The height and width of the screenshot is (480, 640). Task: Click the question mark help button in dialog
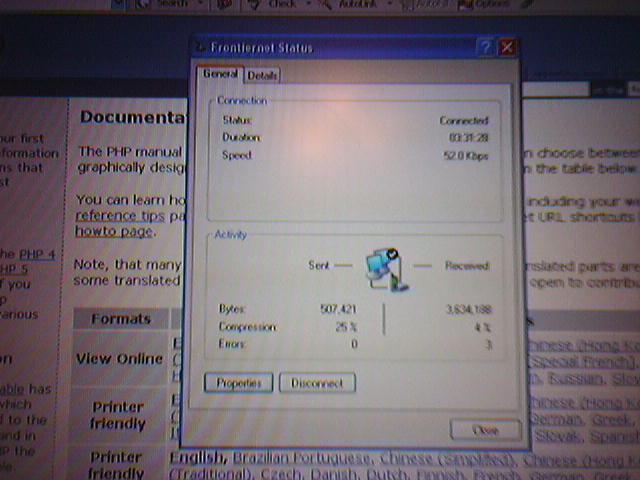click(484, 47)
